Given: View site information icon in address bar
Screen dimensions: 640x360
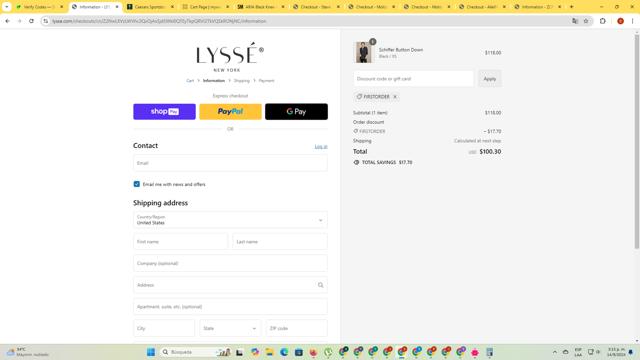Looking at the screenshot, I should (x=46, y=21).
